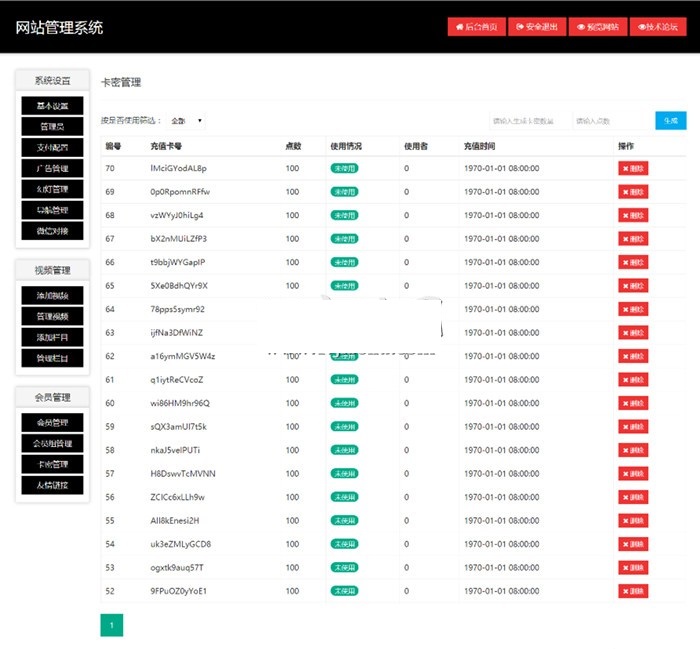700x649 pixels.
Task: Delete card row 64 78pps5symr92
Action: click(633, 309)
